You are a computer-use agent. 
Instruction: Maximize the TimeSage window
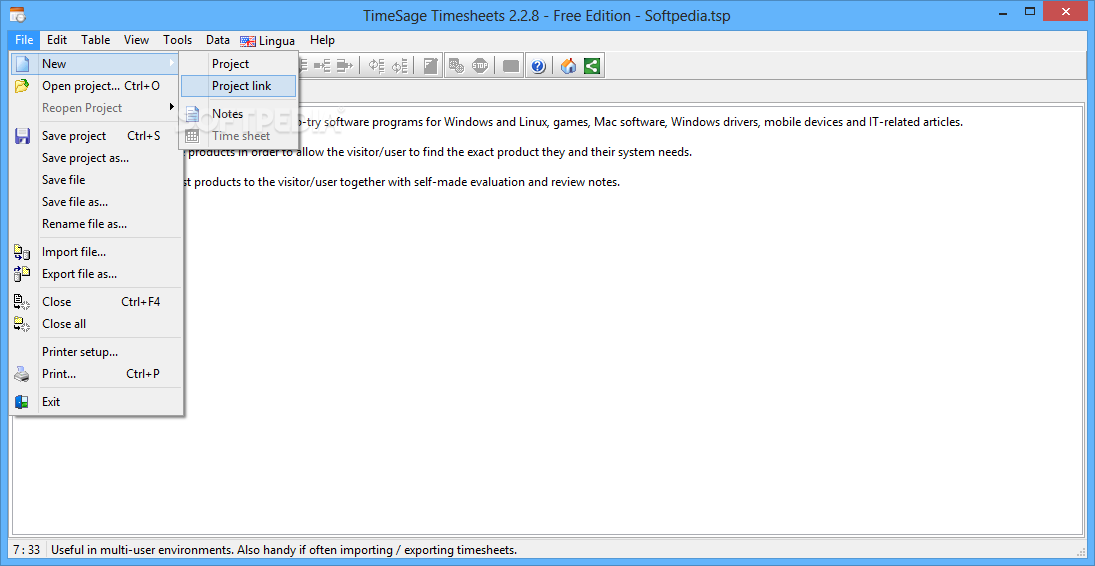click(x=1030, y=12)
